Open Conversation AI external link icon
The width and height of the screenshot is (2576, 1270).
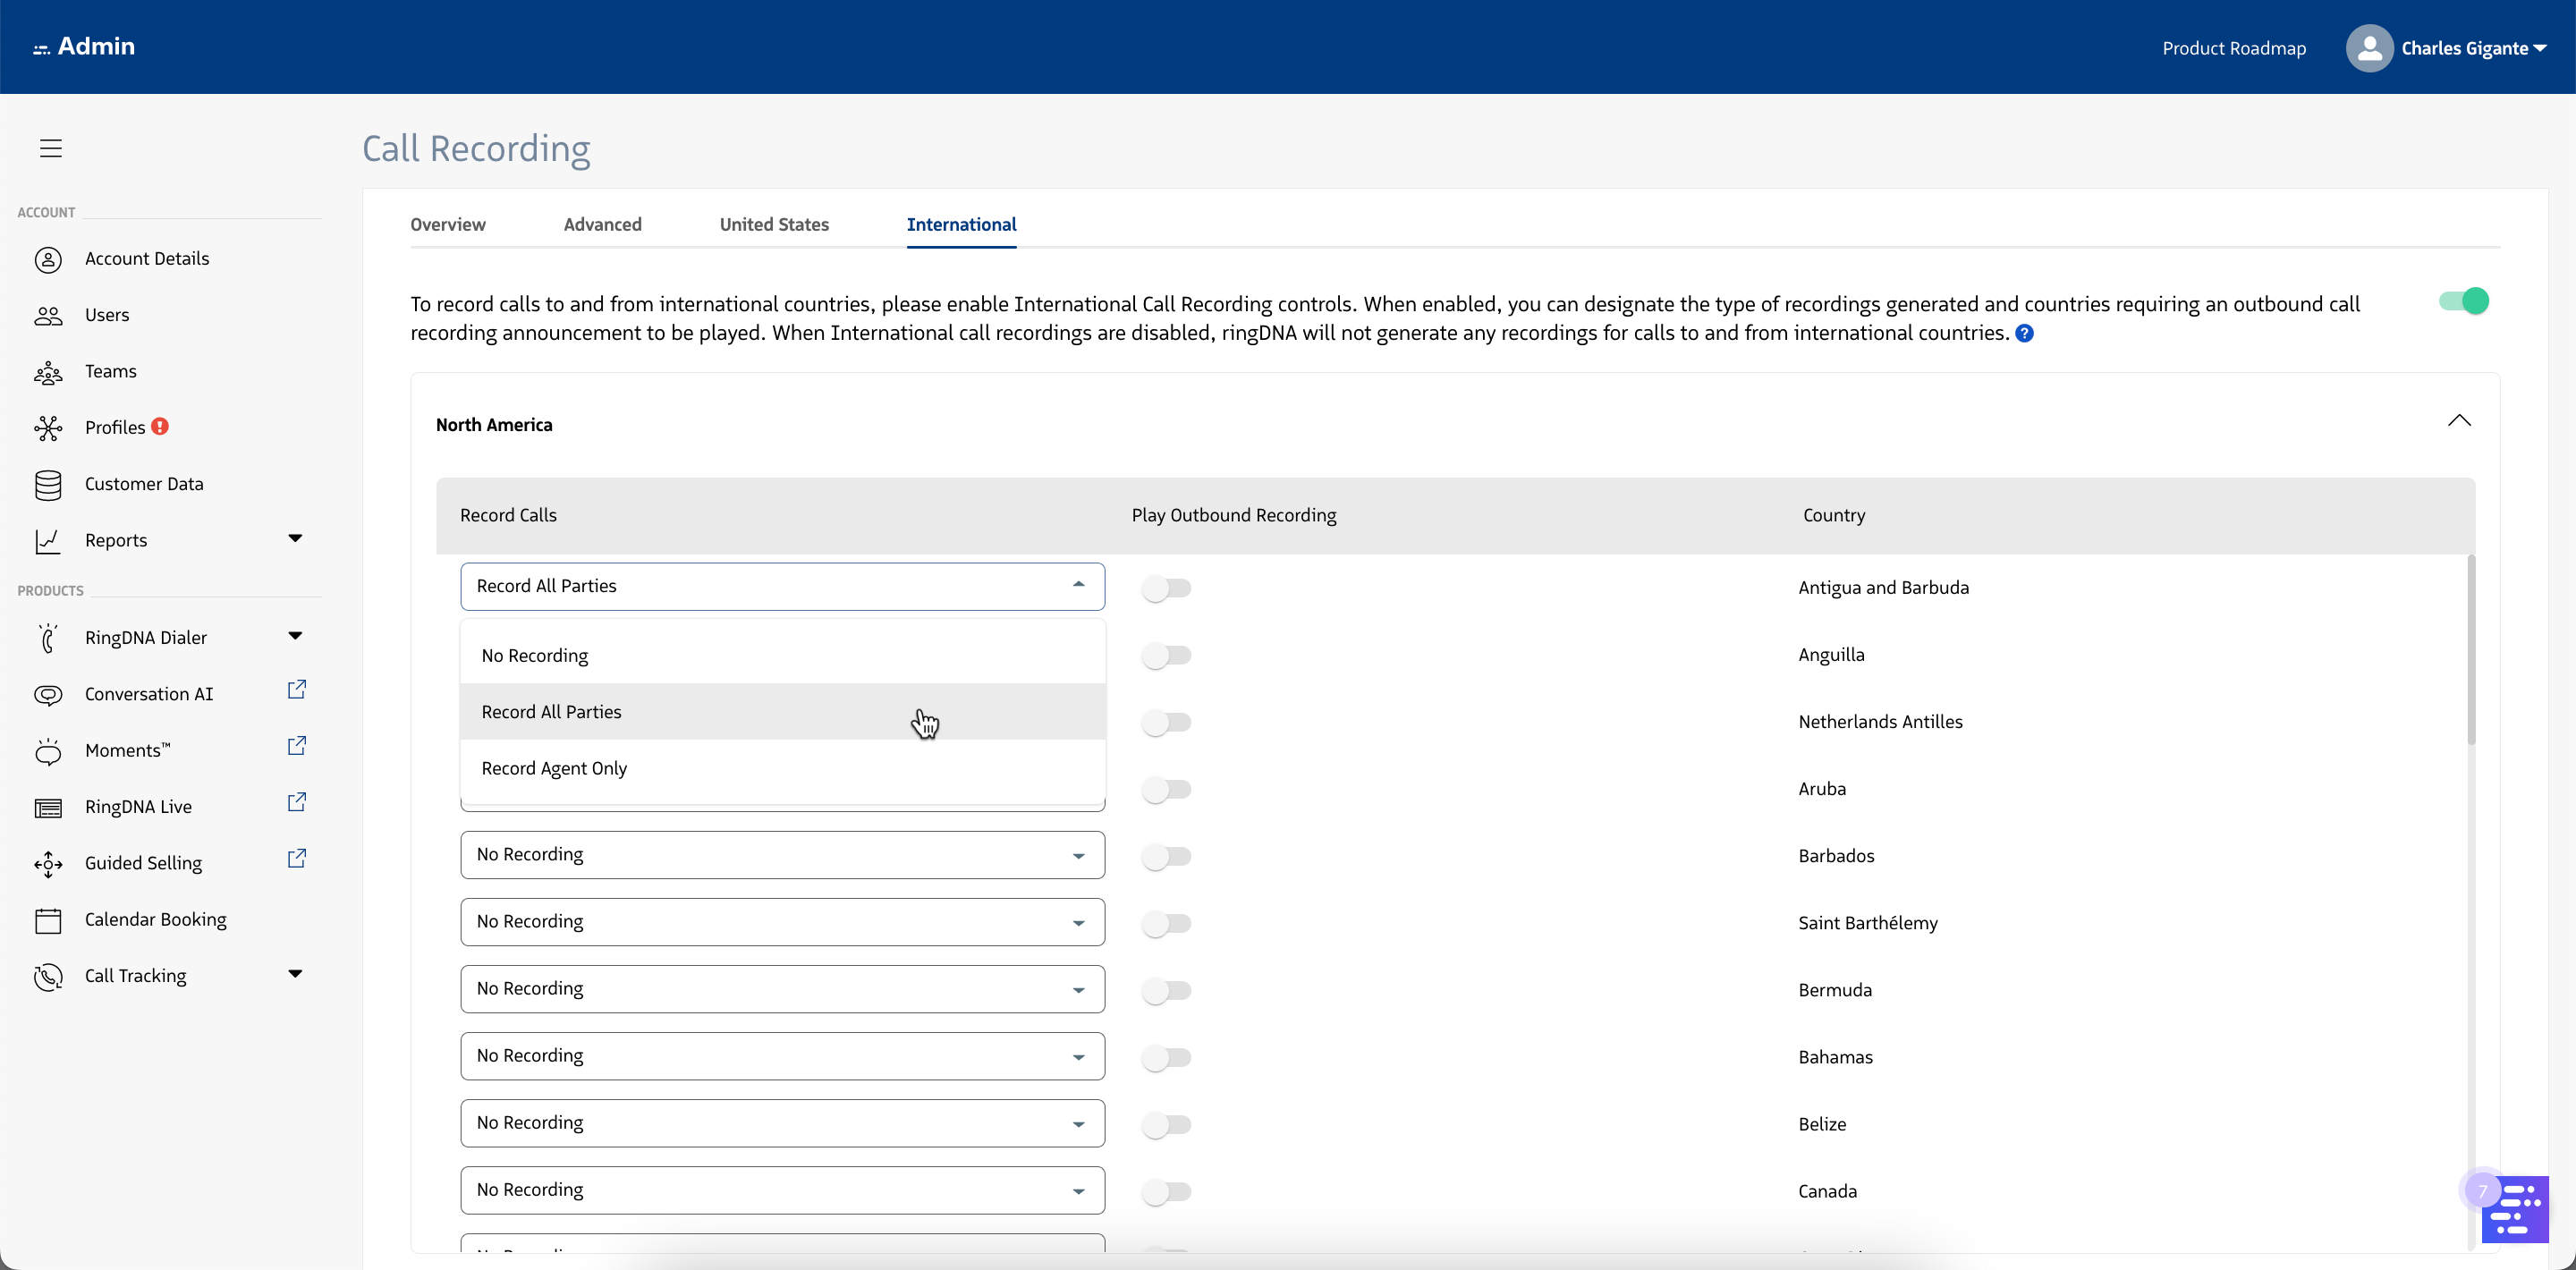pos(296,690)
